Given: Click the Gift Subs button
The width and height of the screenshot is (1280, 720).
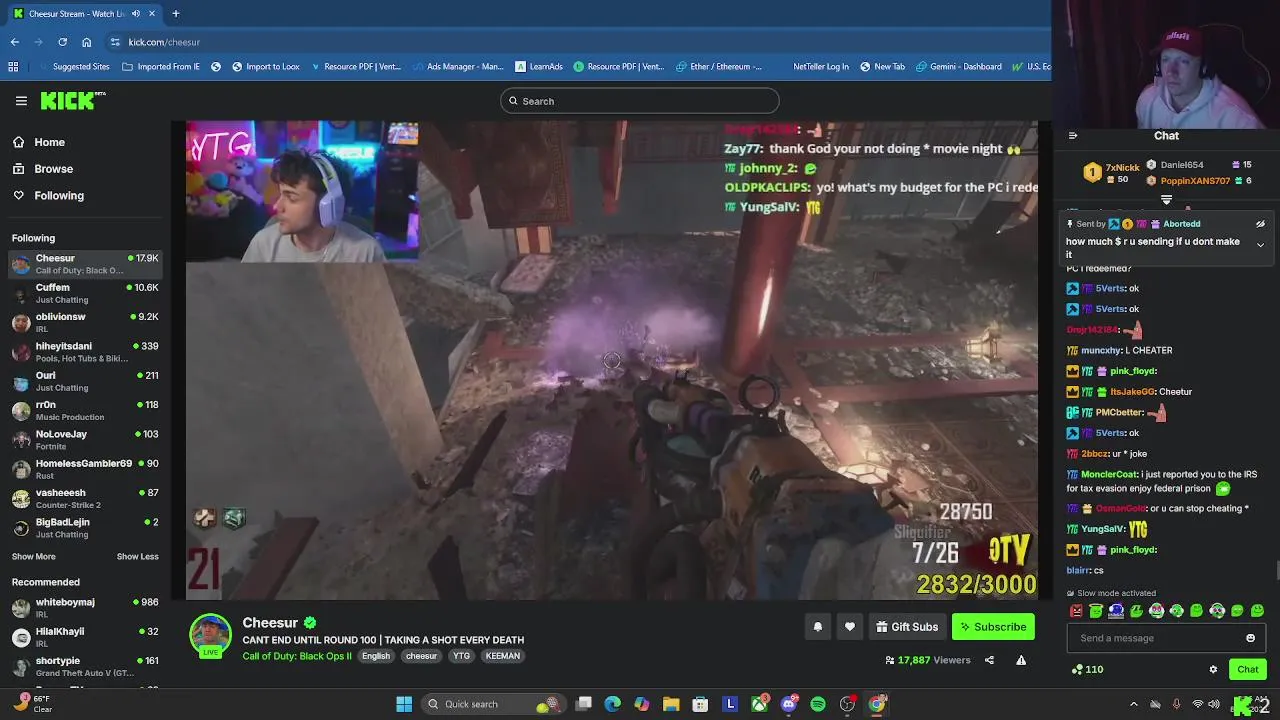Looking at the screenshot, I should click(x=907, y=627).
